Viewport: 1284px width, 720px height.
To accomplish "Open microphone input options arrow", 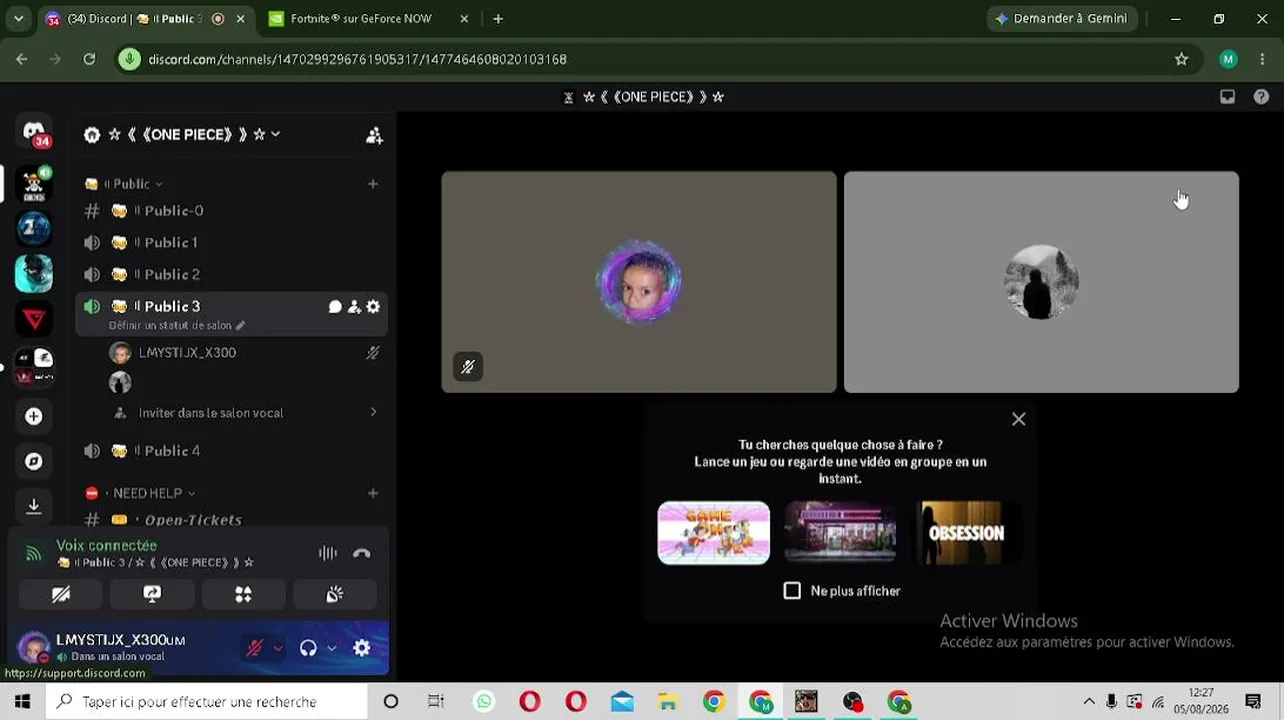I will coord(278,648).
